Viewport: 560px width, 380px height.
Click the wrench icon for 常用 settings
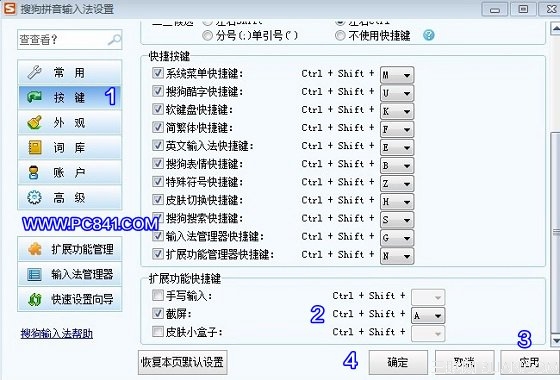click(35, 72)
